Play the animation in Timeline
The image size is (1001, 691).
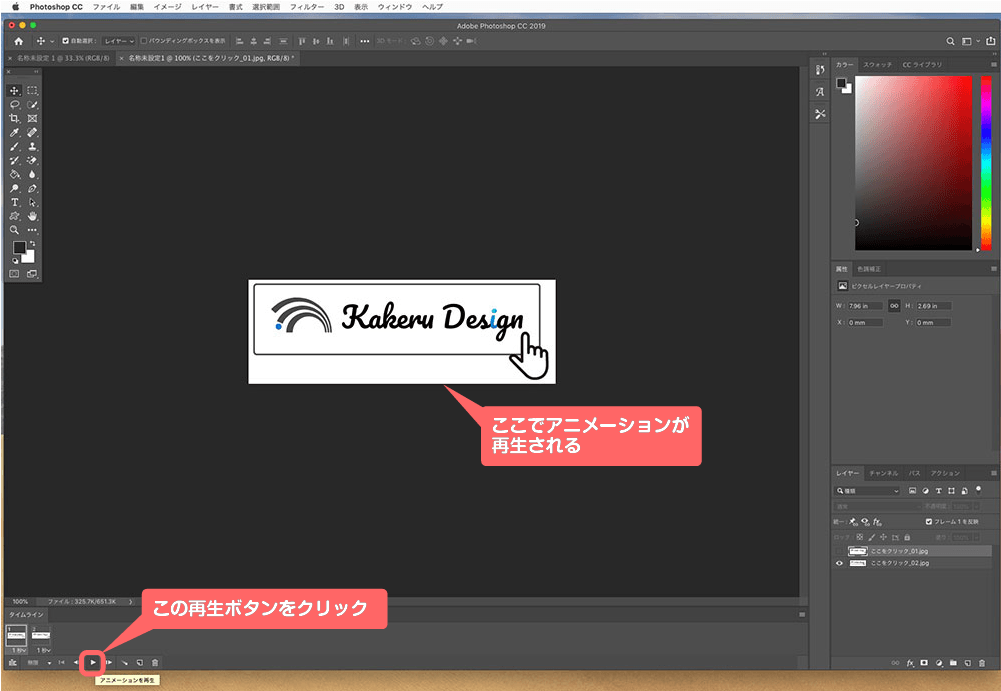click(x=93, y=663)
